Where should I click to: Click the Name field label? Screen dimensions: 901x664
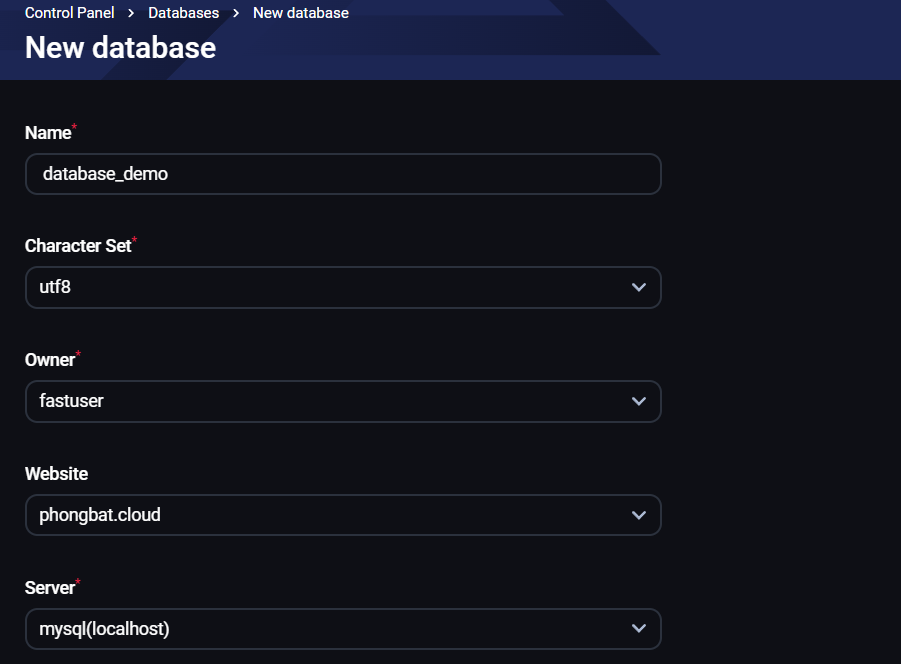[x=48, y=133]
